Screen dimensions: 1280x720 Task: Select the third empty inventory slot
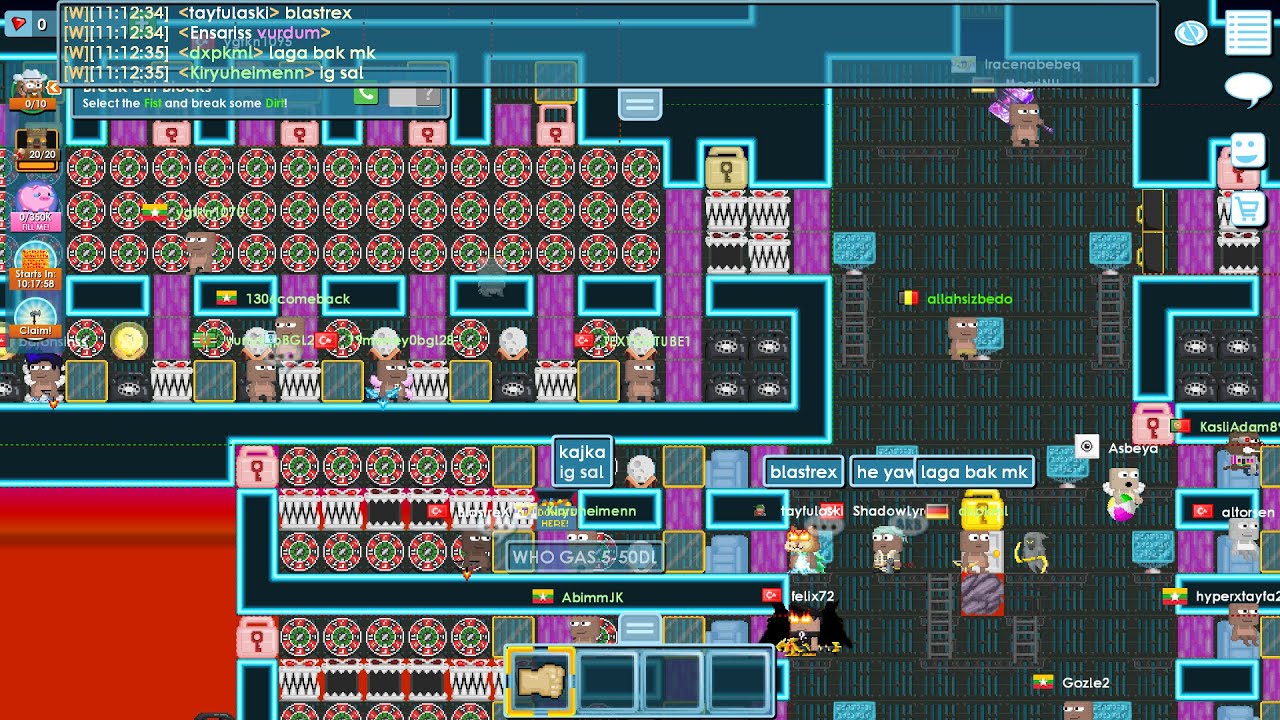[x=673, y=681]
